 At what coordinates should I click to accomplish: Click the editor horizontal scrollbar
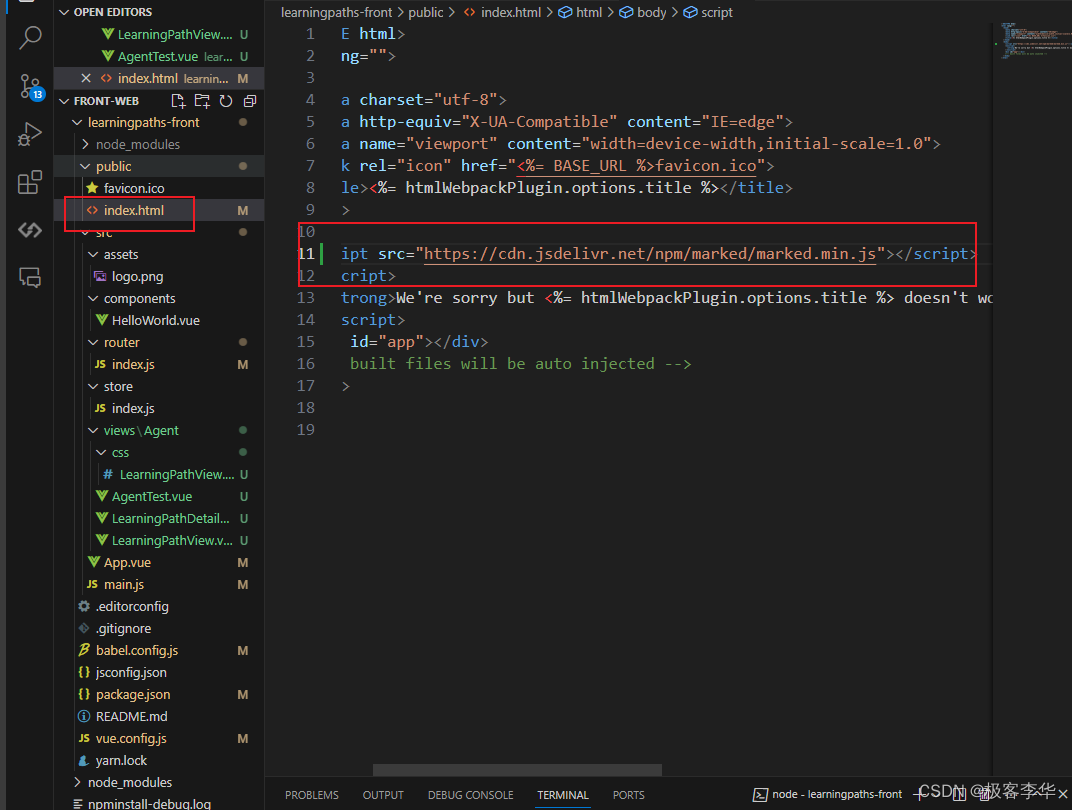point(517,770)
